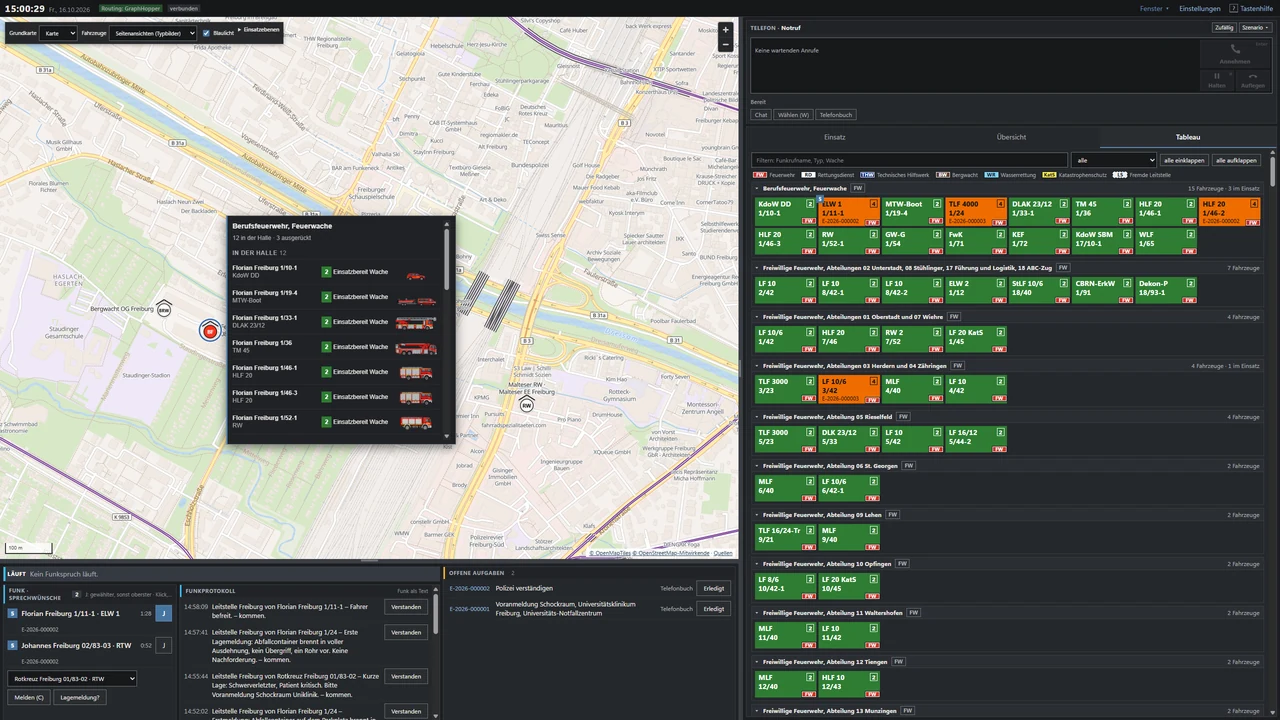Click Telefonbuch button under phone panel

[836, 115]
